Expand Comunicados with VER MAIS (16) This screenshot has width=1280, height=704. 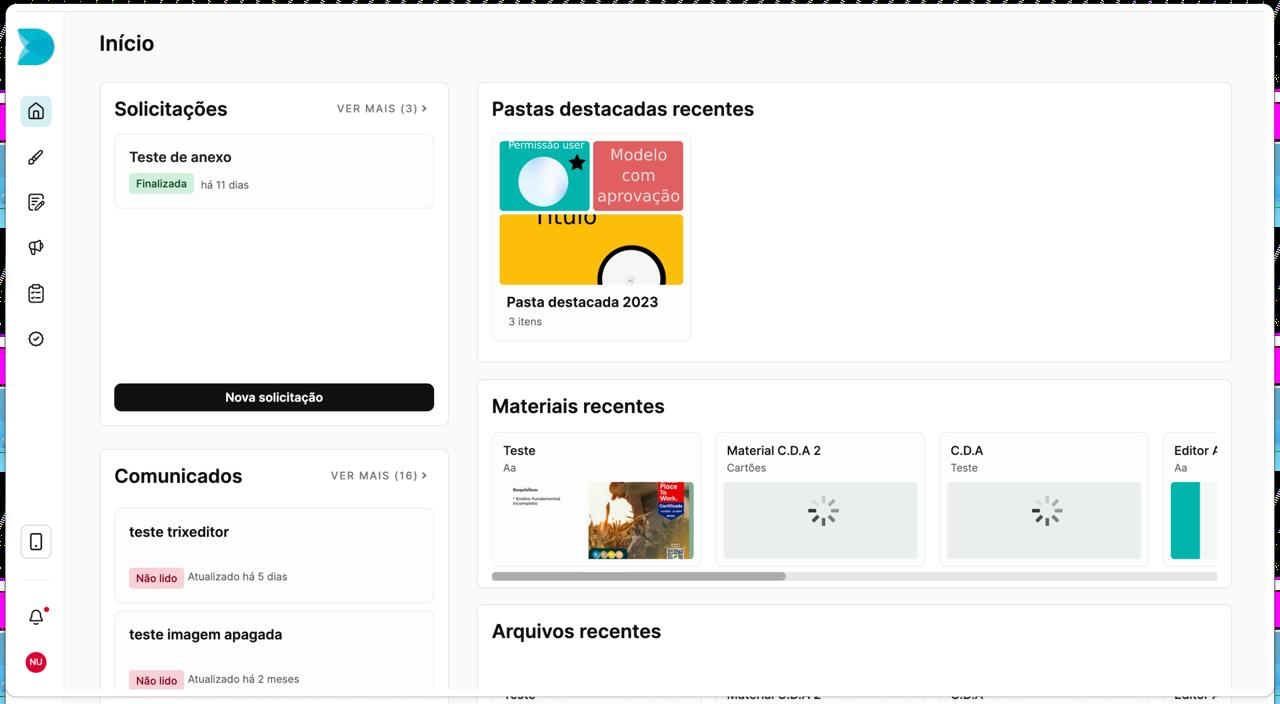pyautogui.click(x=379, y=476)
